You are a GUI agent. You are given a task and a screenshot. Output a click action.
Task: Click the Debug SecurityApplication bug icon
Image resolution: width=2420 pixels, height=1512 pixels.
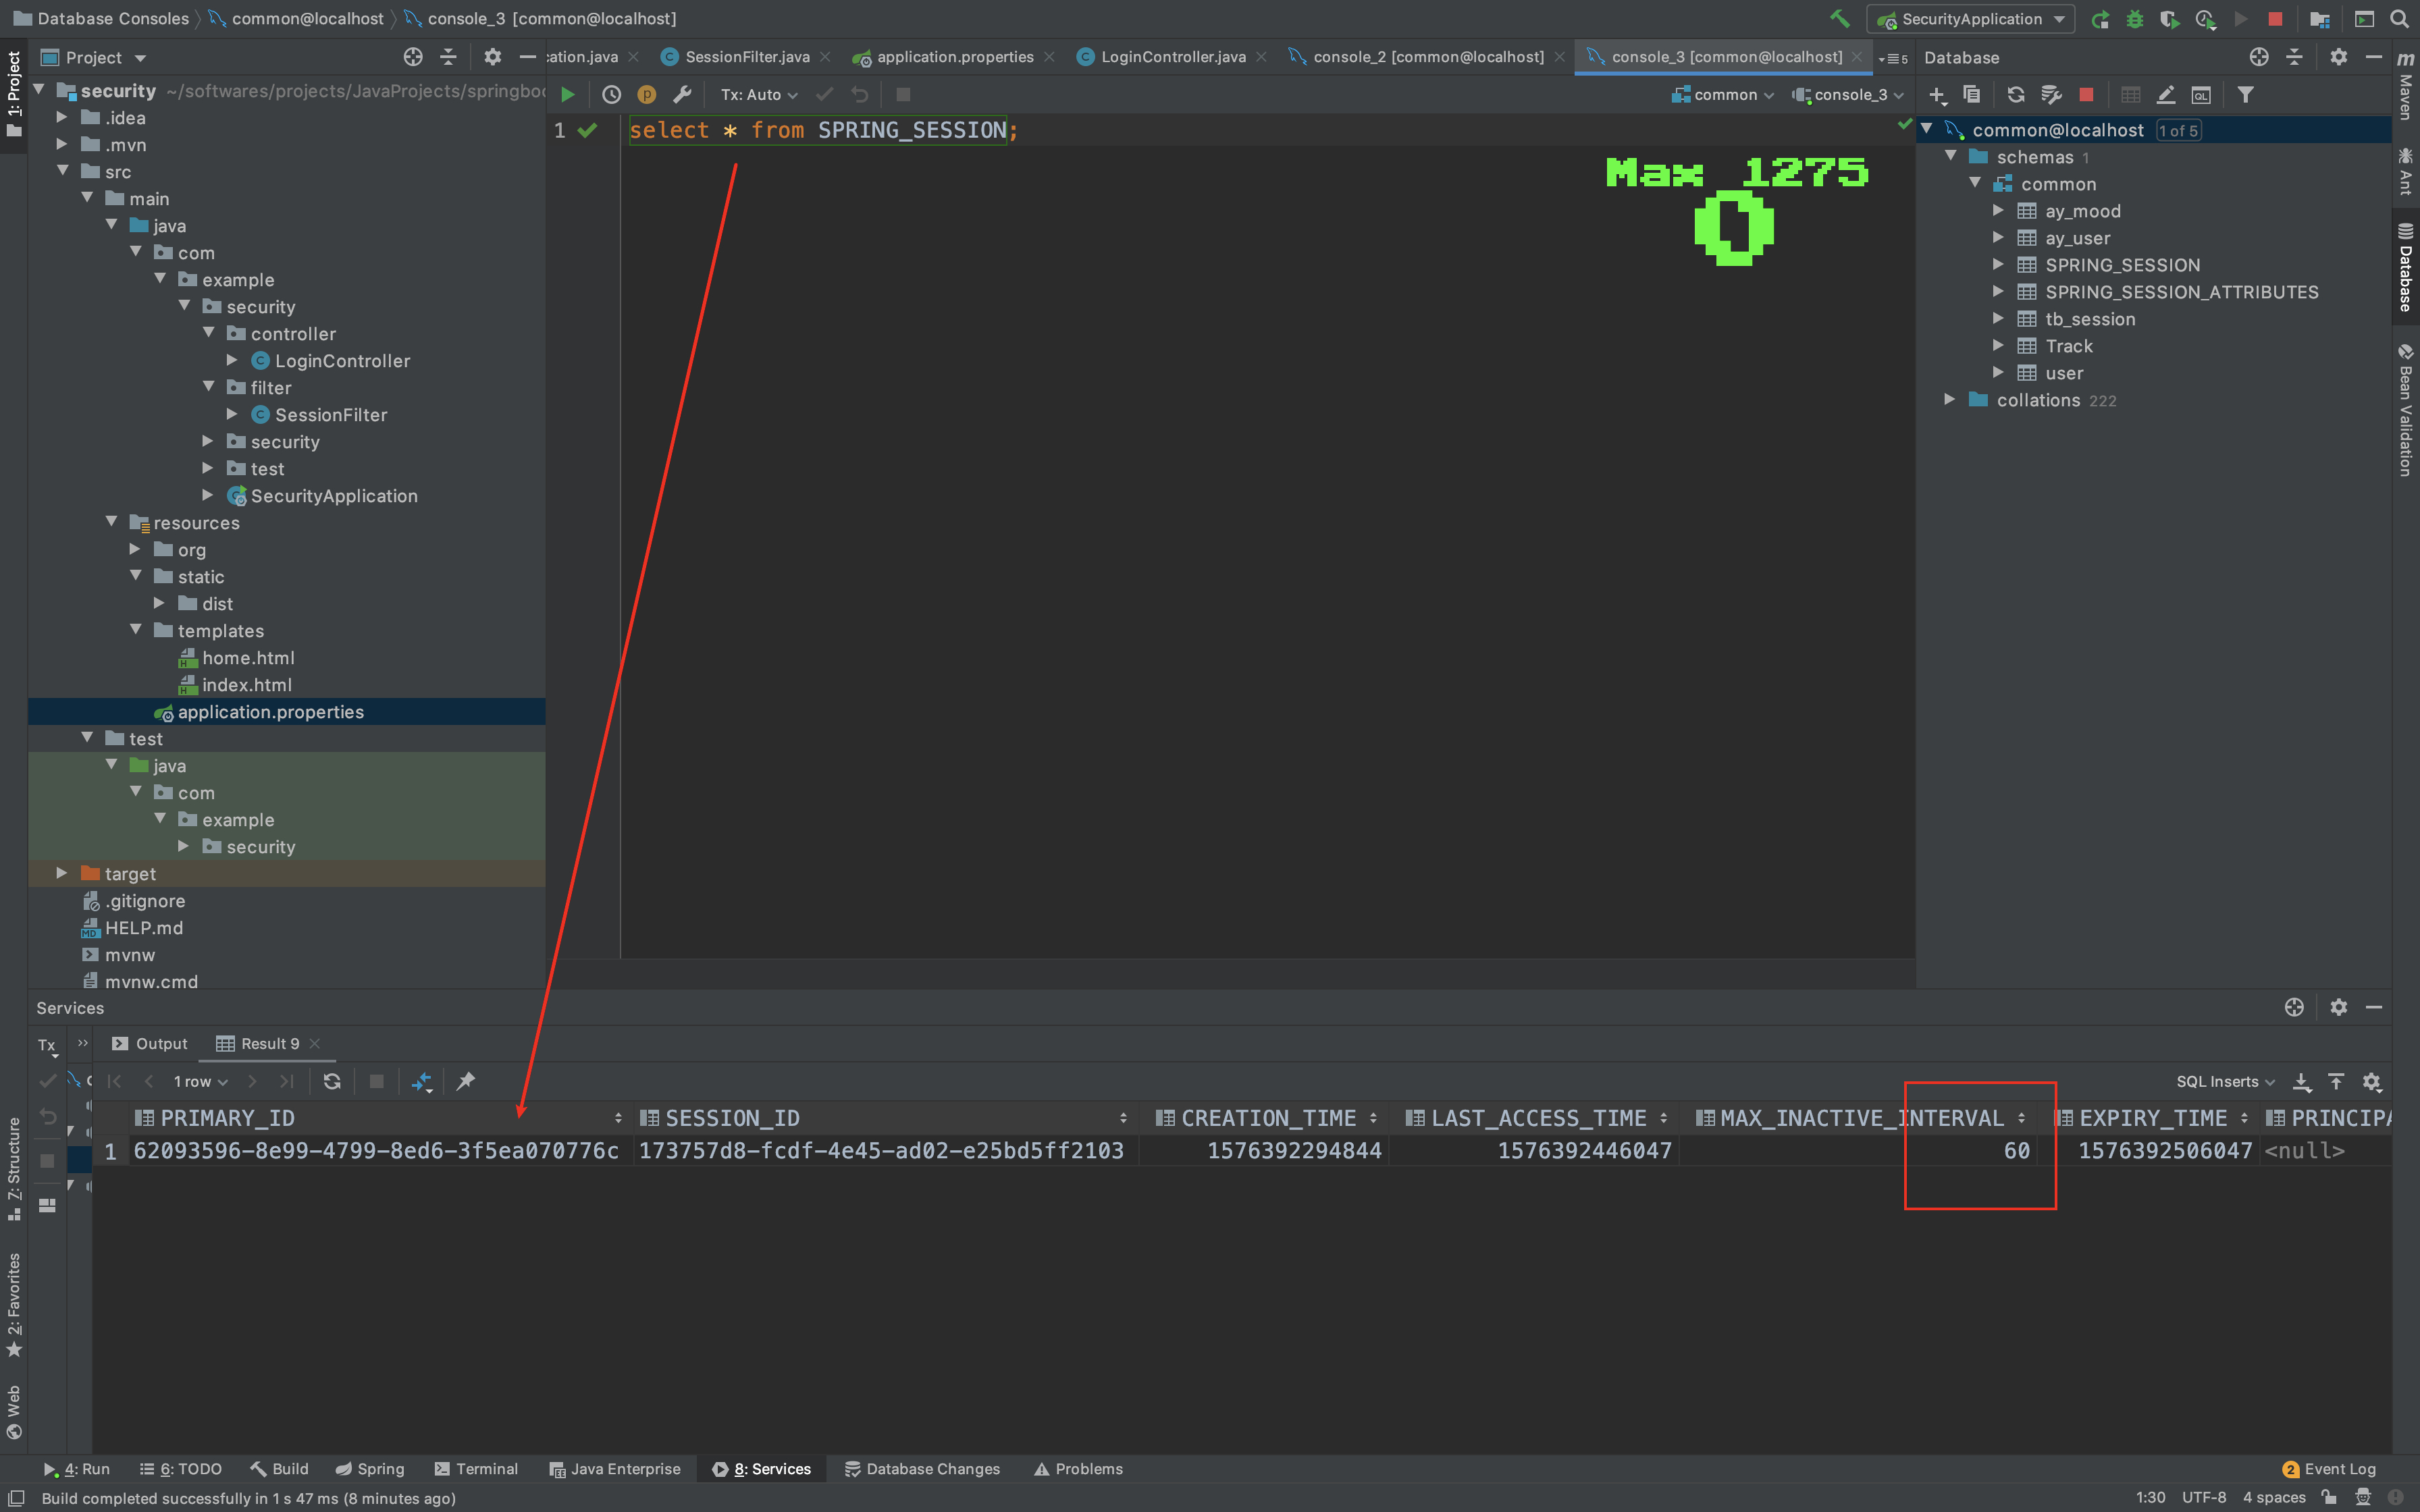[2134, 19]
